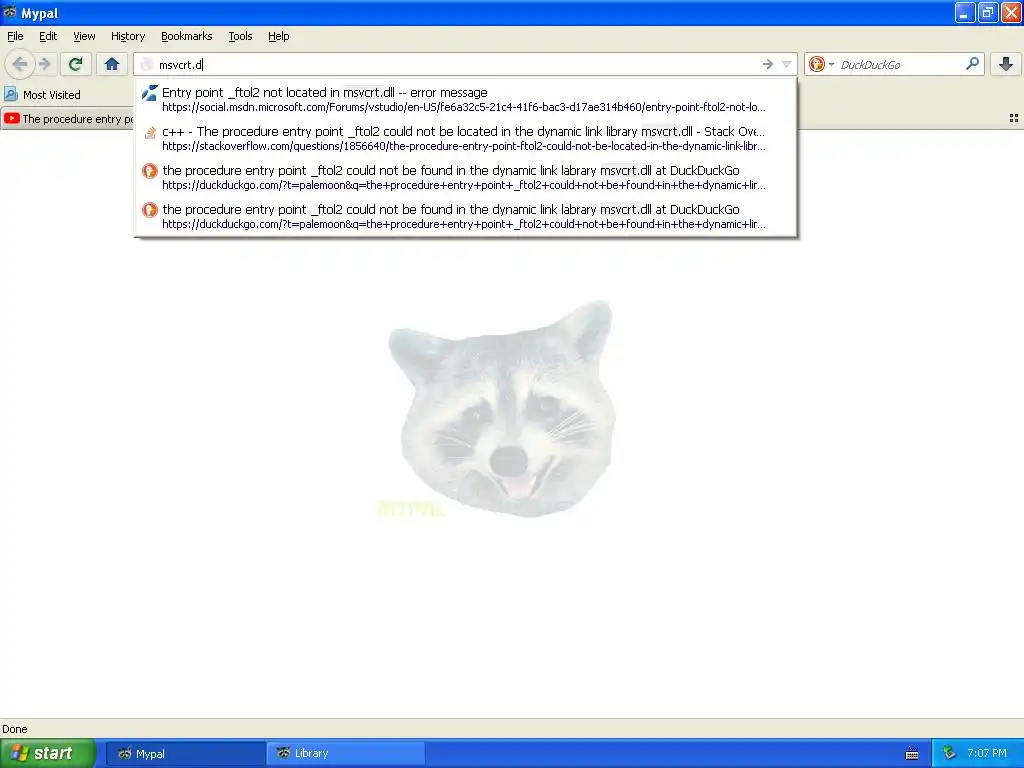Open the History menu
This screenshot has width=1024, height=768.
click(127, 36)
